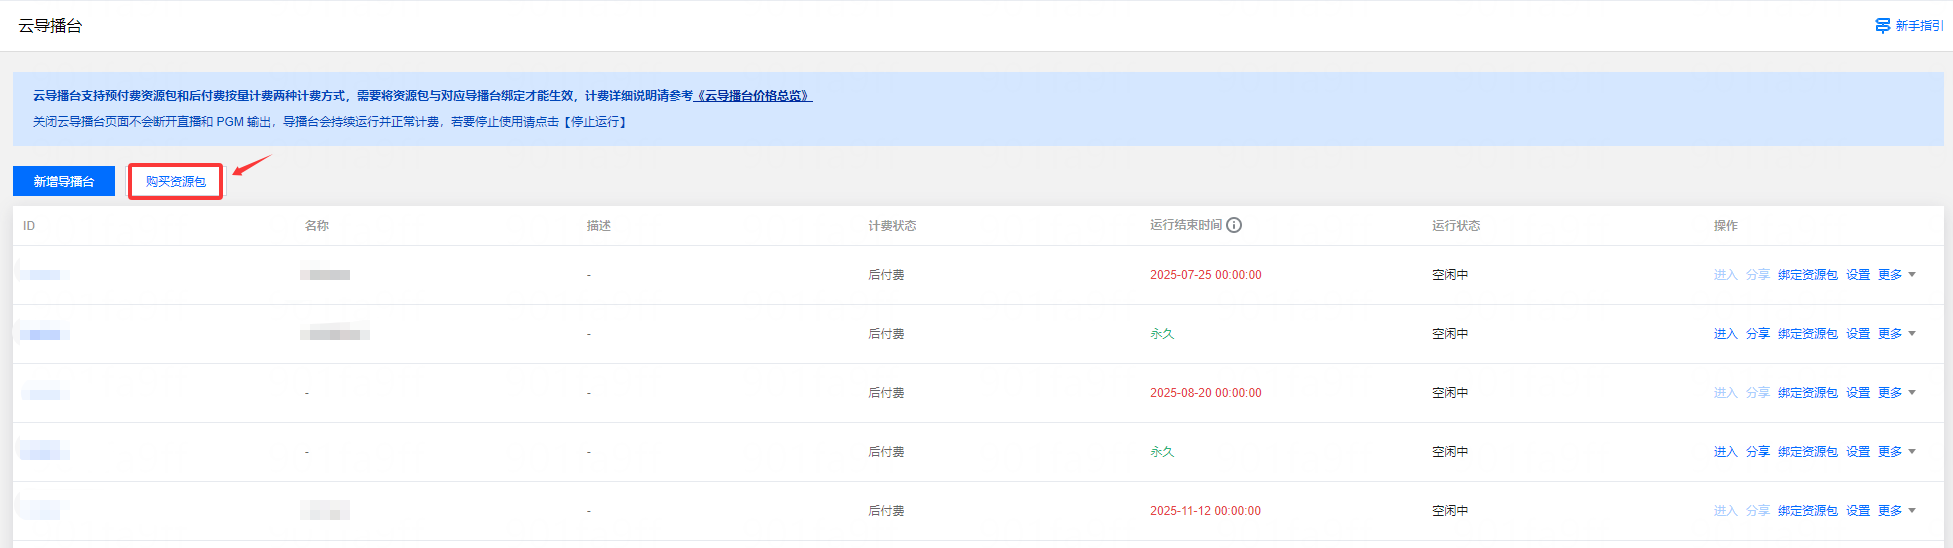
Task: Expand 更多 in the 2025-11-12 row
Action: (x=1896, y=511)
